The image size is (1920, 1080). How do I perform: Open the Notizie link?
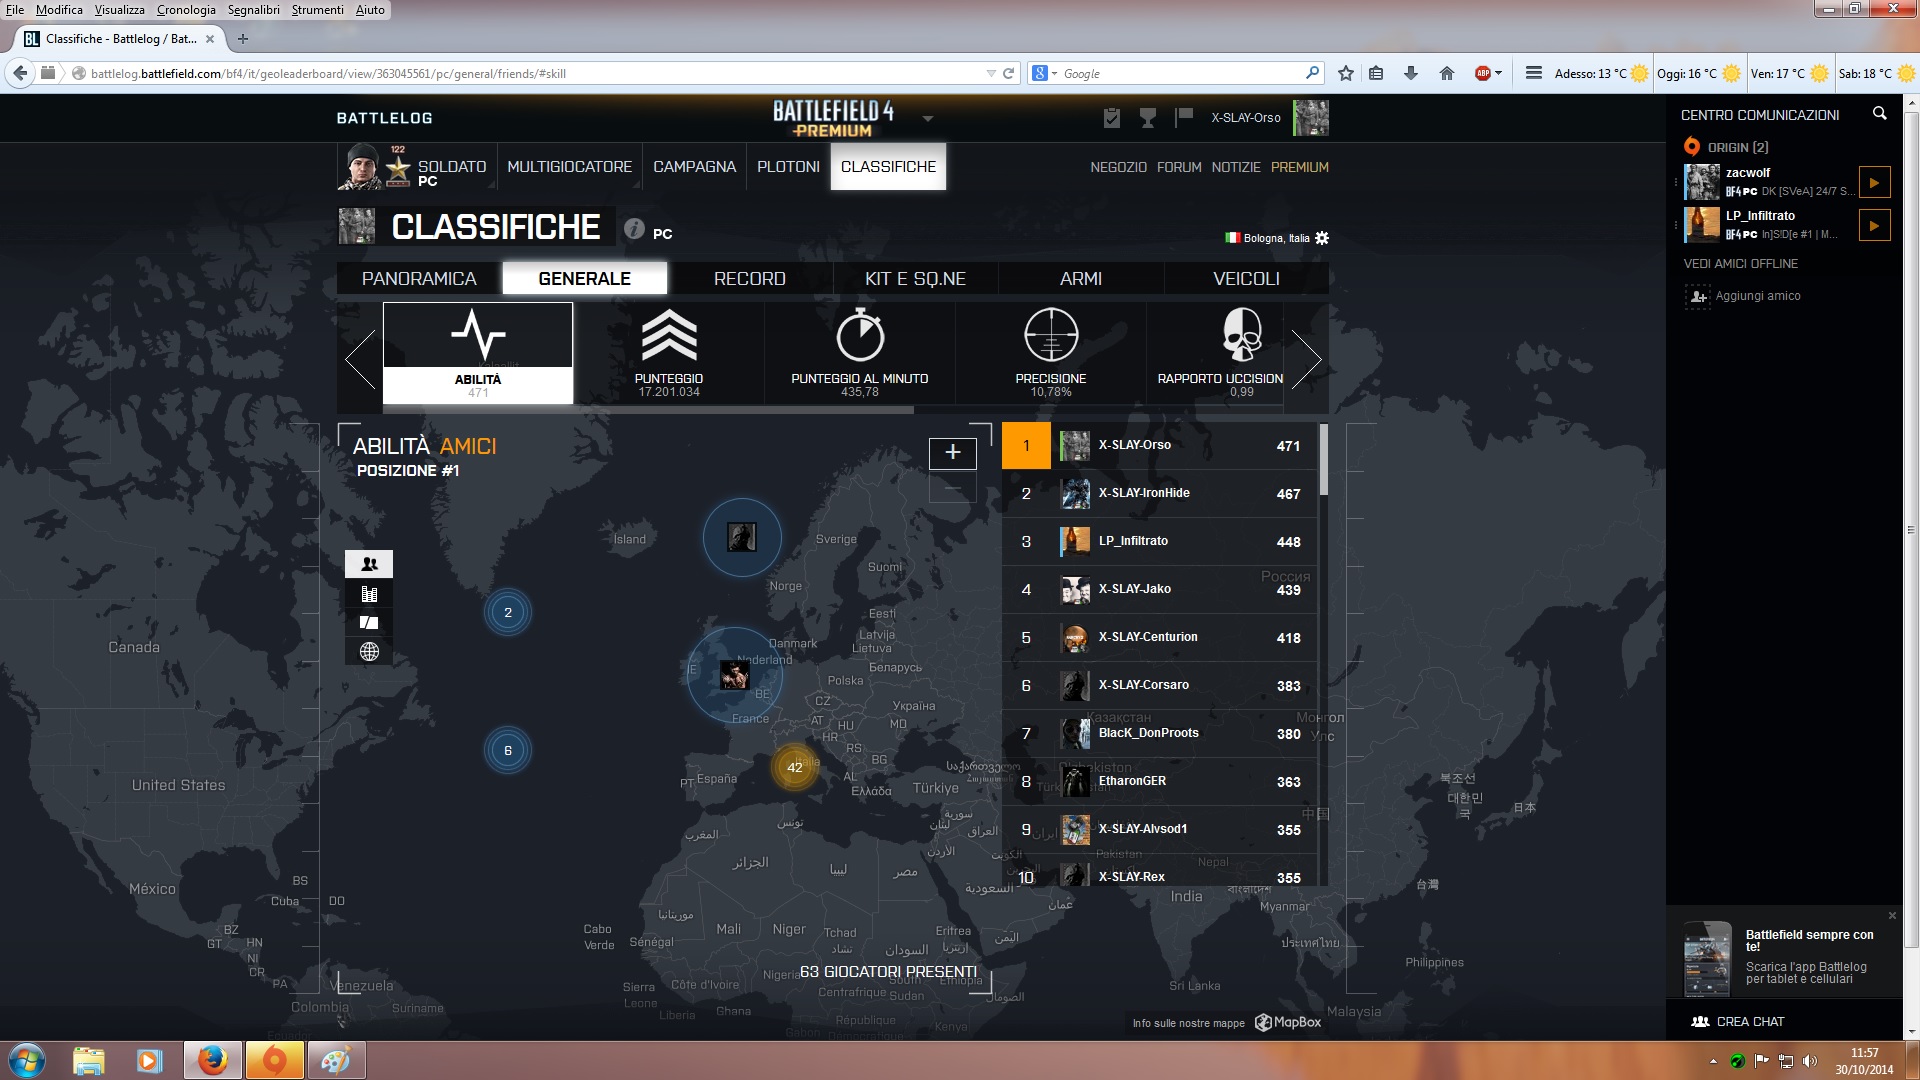[1236, 167]
